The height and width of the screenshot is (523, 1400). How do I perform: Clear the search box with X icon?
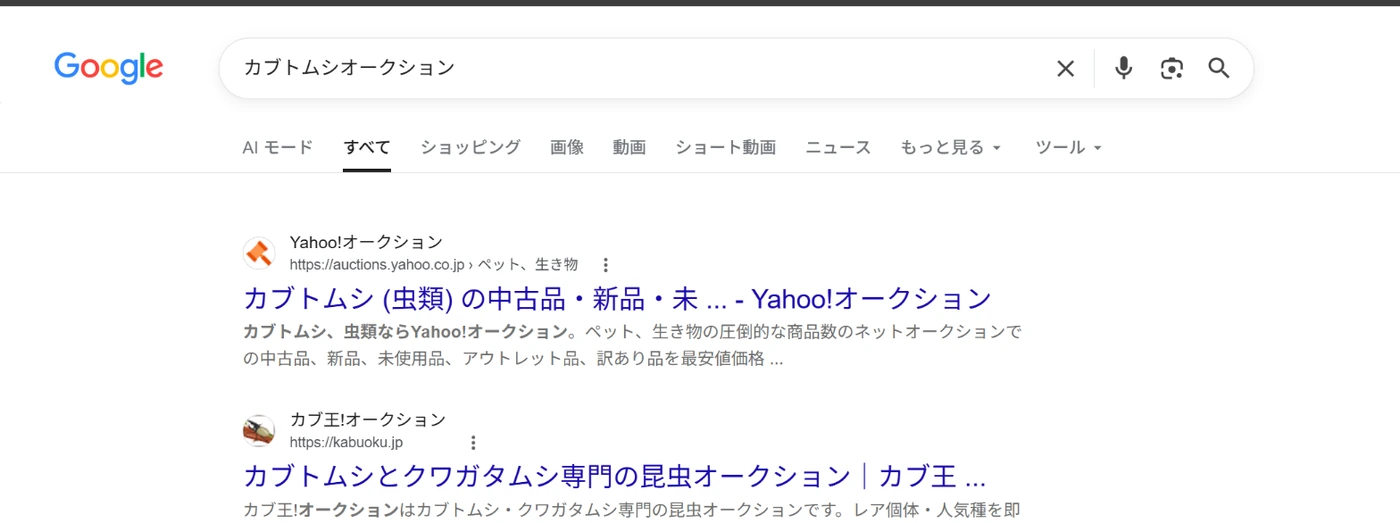click(x=1065, y=68)
